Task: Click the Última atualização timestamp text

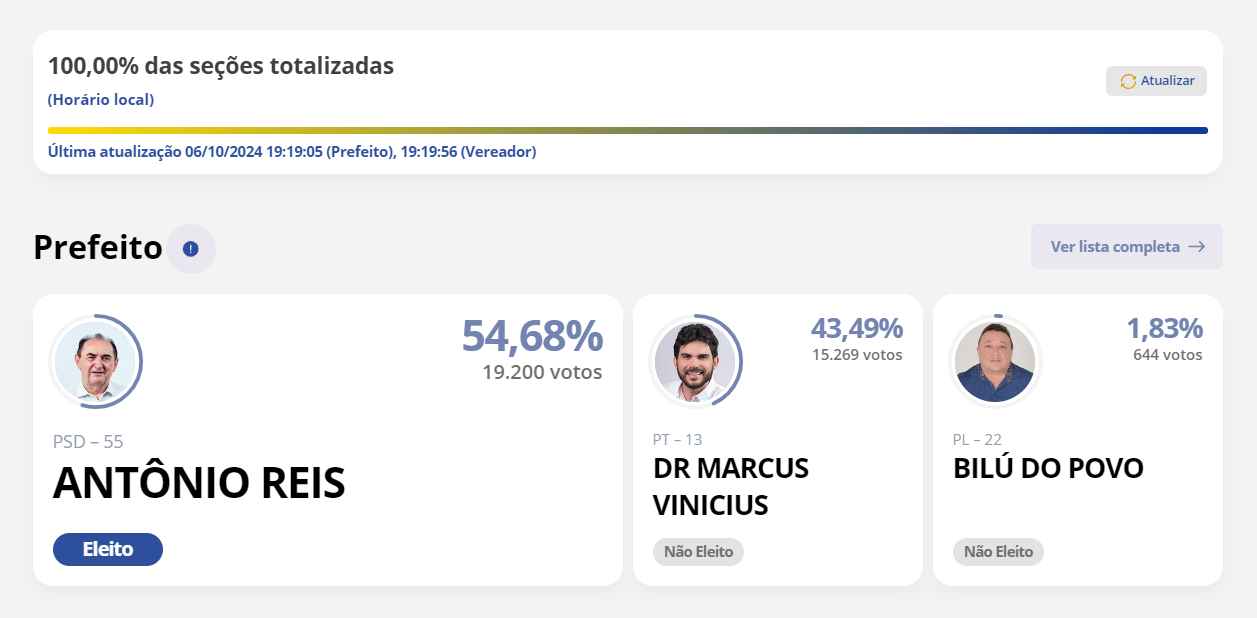Action: tap(292, 152)
